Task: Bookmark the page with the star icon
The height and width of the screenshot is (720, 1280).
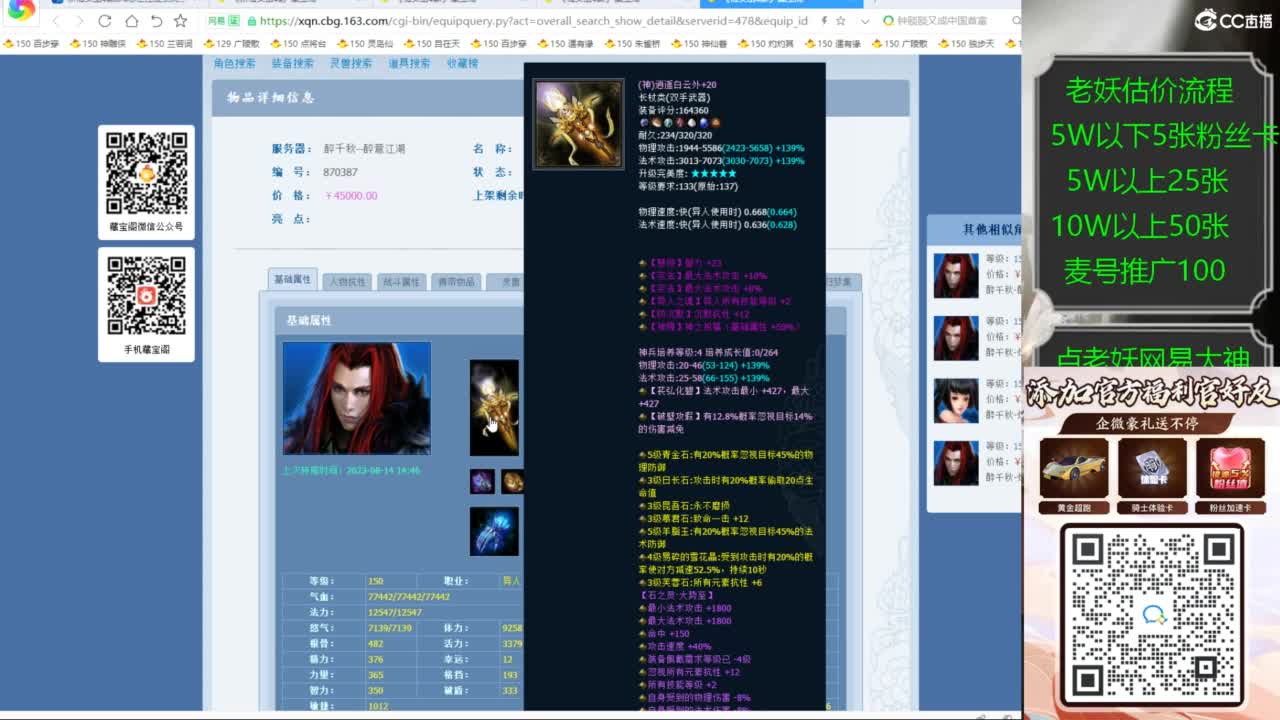Action: click(x=180, y=21)
